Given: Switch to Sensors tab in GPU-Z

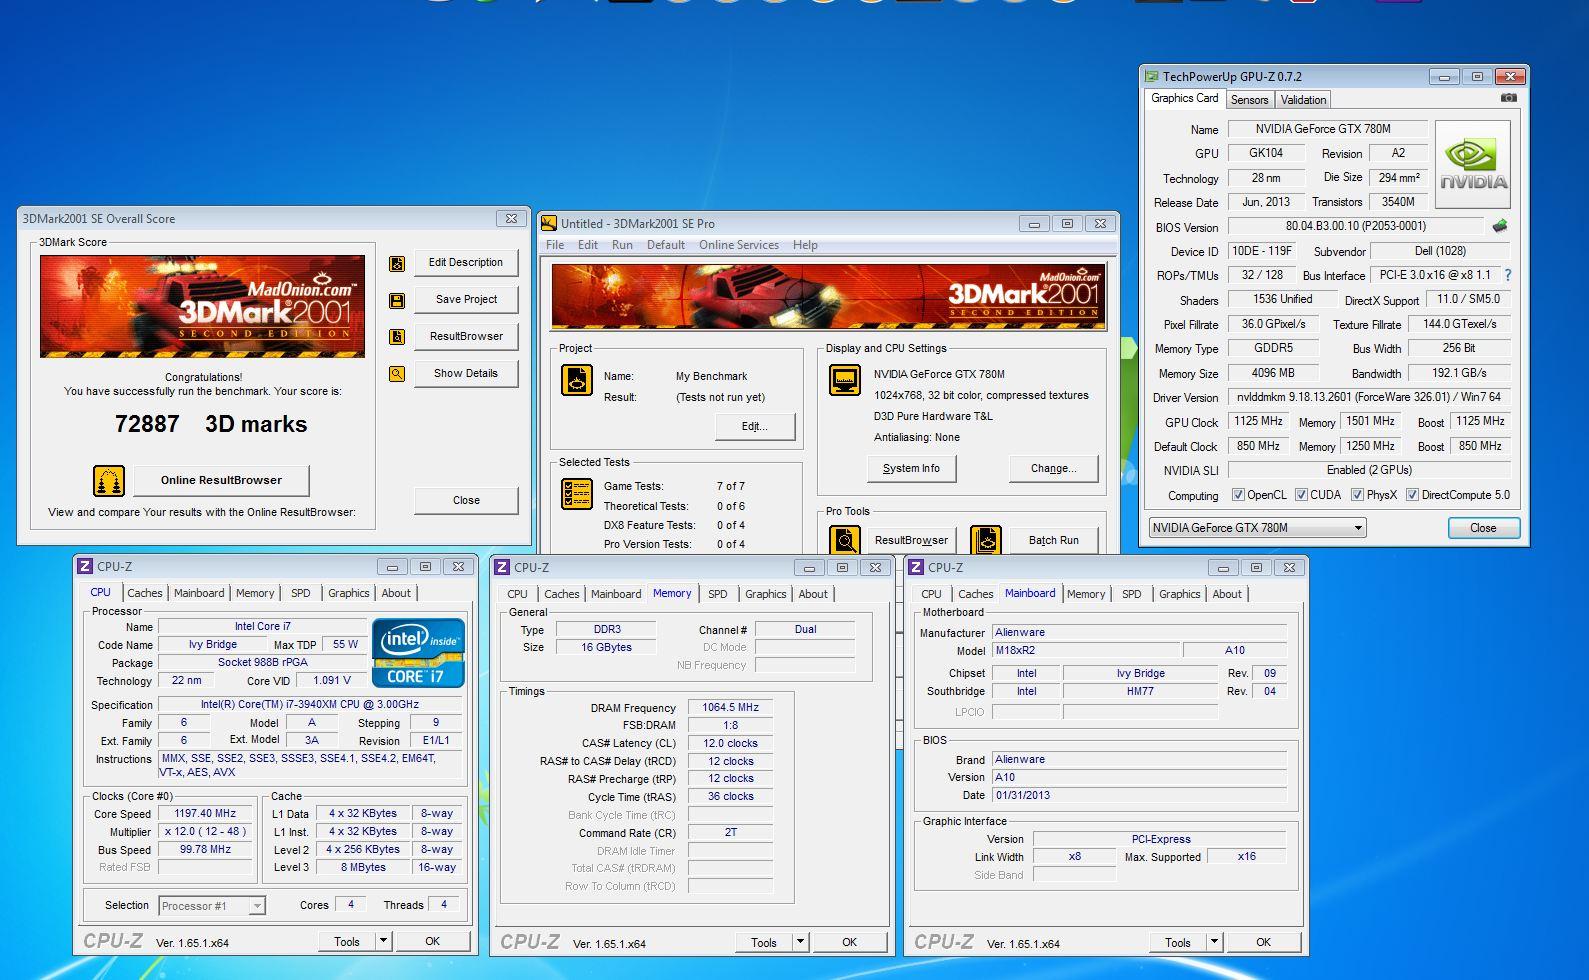Looking at the screenshot, I should point(1249,100).
